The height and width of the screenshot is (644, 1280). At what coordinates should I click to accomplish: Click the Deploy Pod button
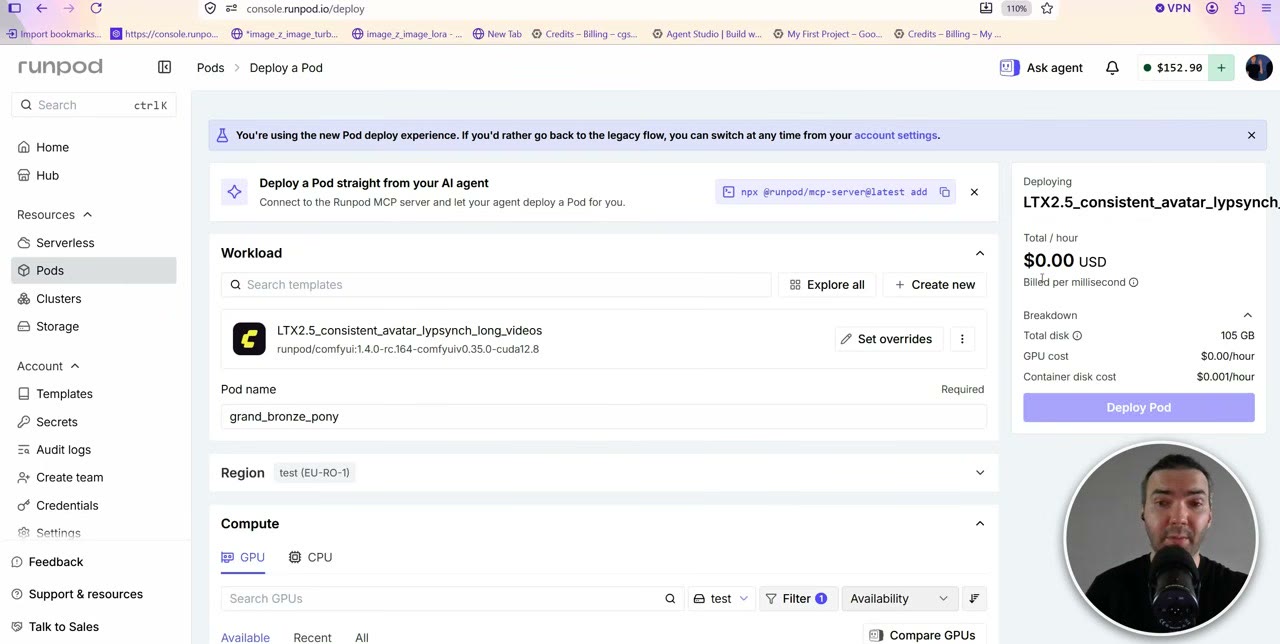tap(1138, 407)
